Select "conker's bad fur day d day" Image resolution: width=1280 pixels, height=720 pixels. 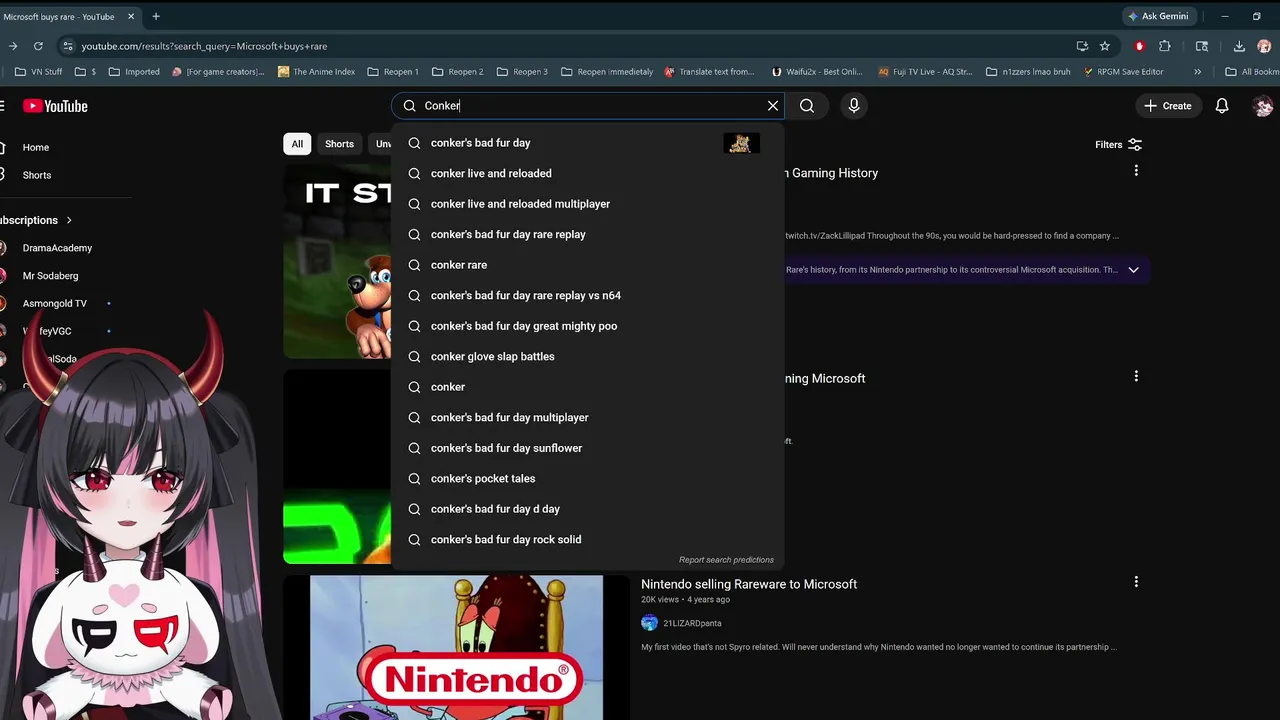pyautogui.click(x=588, y=509)
